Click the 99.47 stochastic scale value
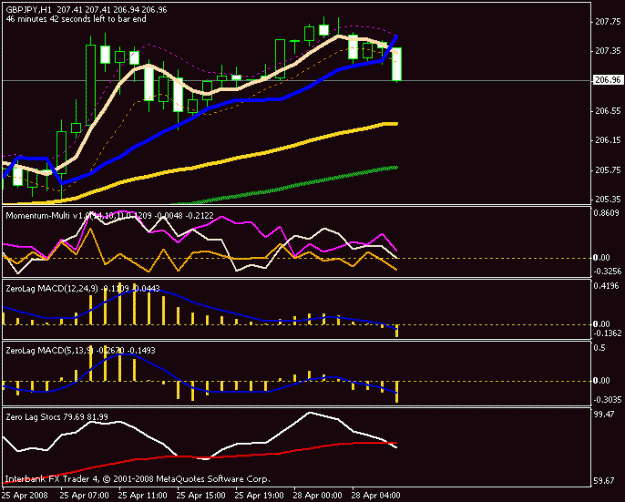Viewport: 625px width, 502px height. (x=604, y=415)
